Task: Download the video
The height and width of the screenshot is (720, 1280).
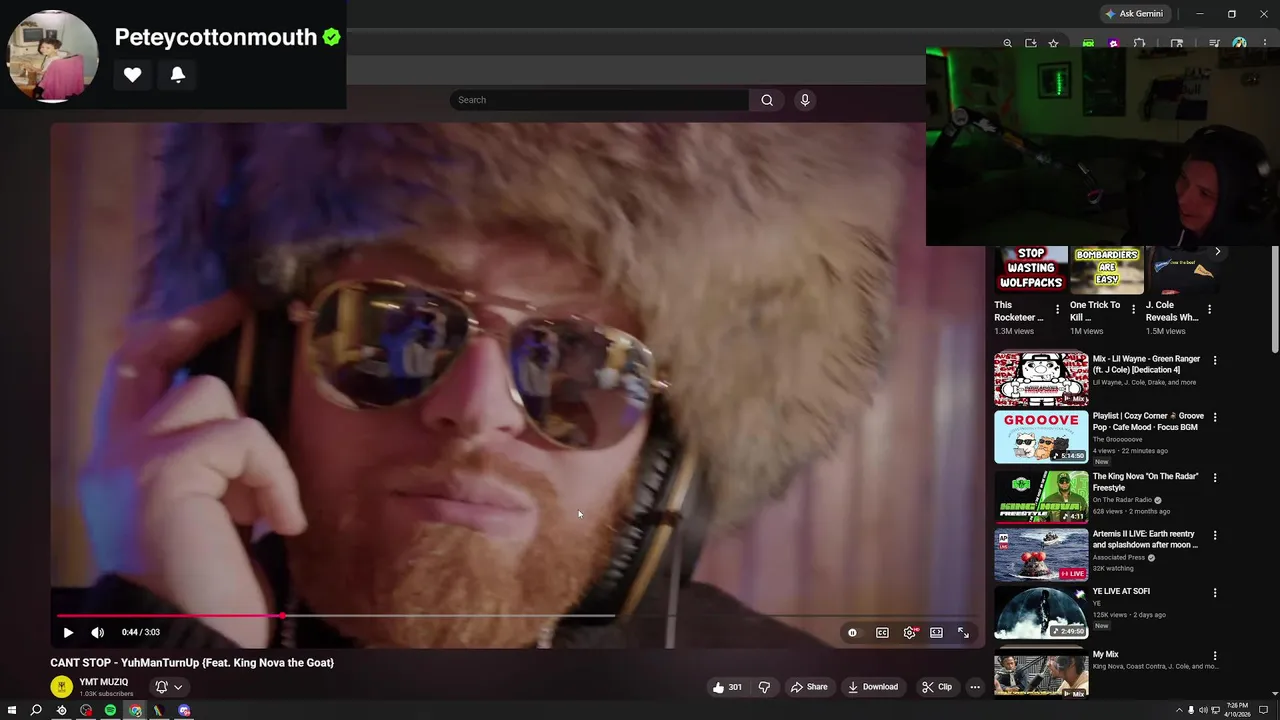Action: 872,687
